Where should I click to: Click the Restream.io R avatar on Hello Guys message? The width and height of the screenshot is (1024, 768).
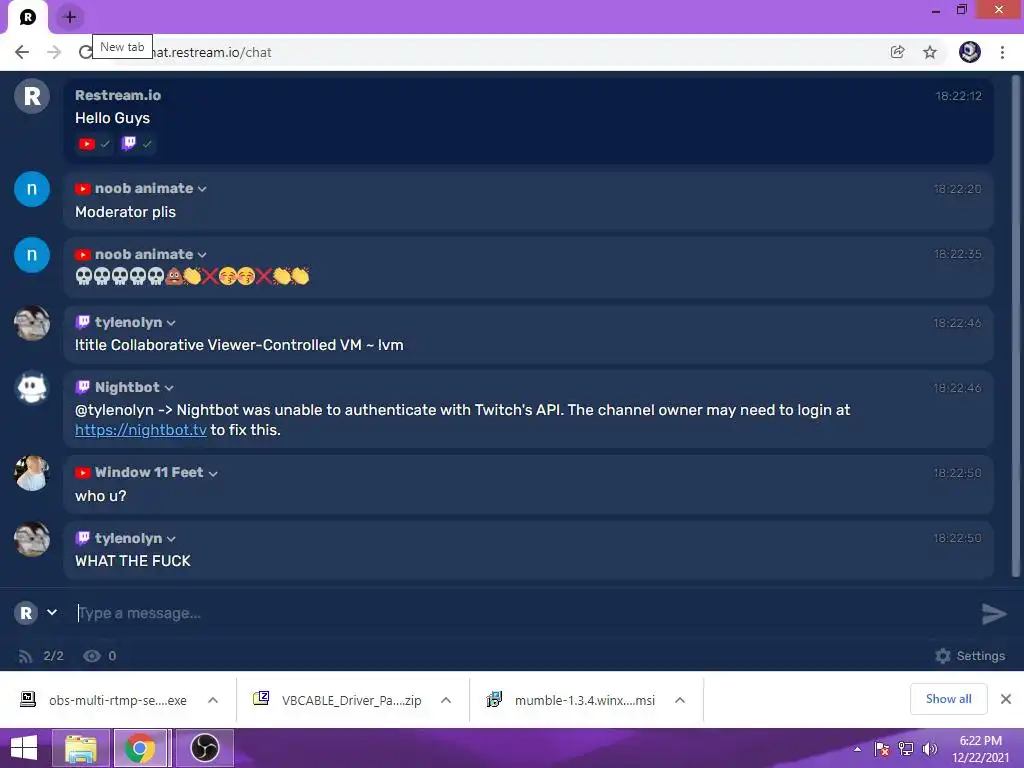pos(32,97)
